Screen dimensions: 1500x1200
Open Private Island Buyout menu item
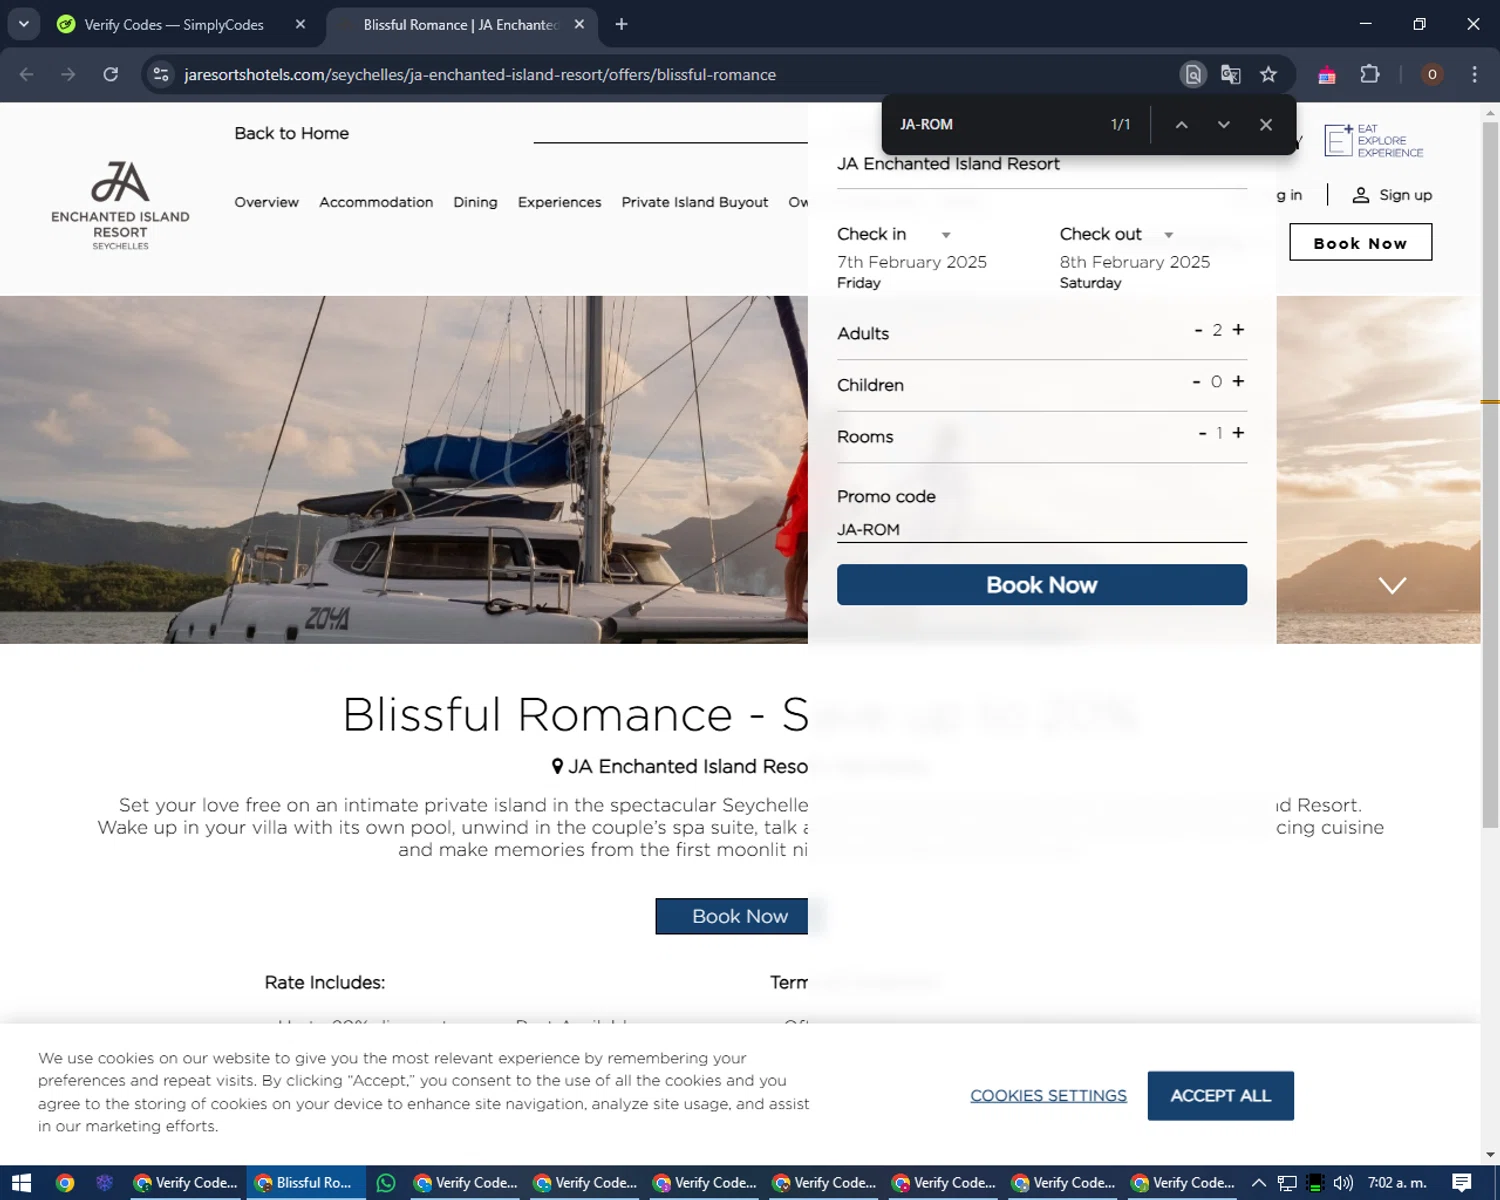[x=695, y=202]
